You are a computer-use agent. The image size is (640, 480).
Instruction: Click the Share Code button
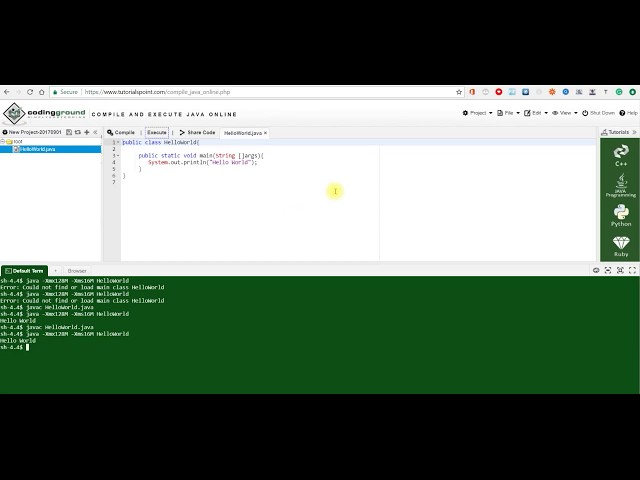pos(197,133)
